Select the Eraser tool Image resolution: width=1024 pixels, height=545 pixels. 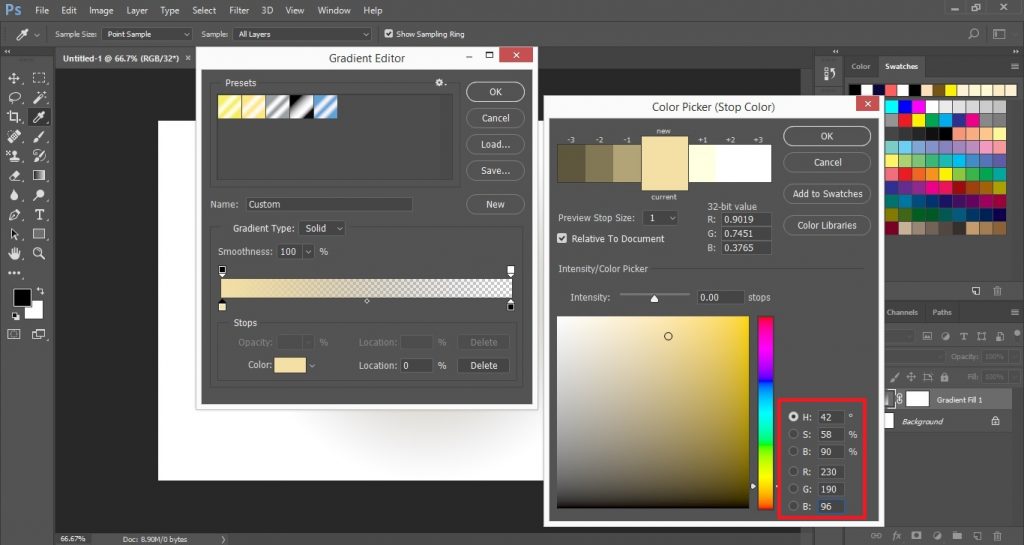pyautogui.click(x=14, y=176)
